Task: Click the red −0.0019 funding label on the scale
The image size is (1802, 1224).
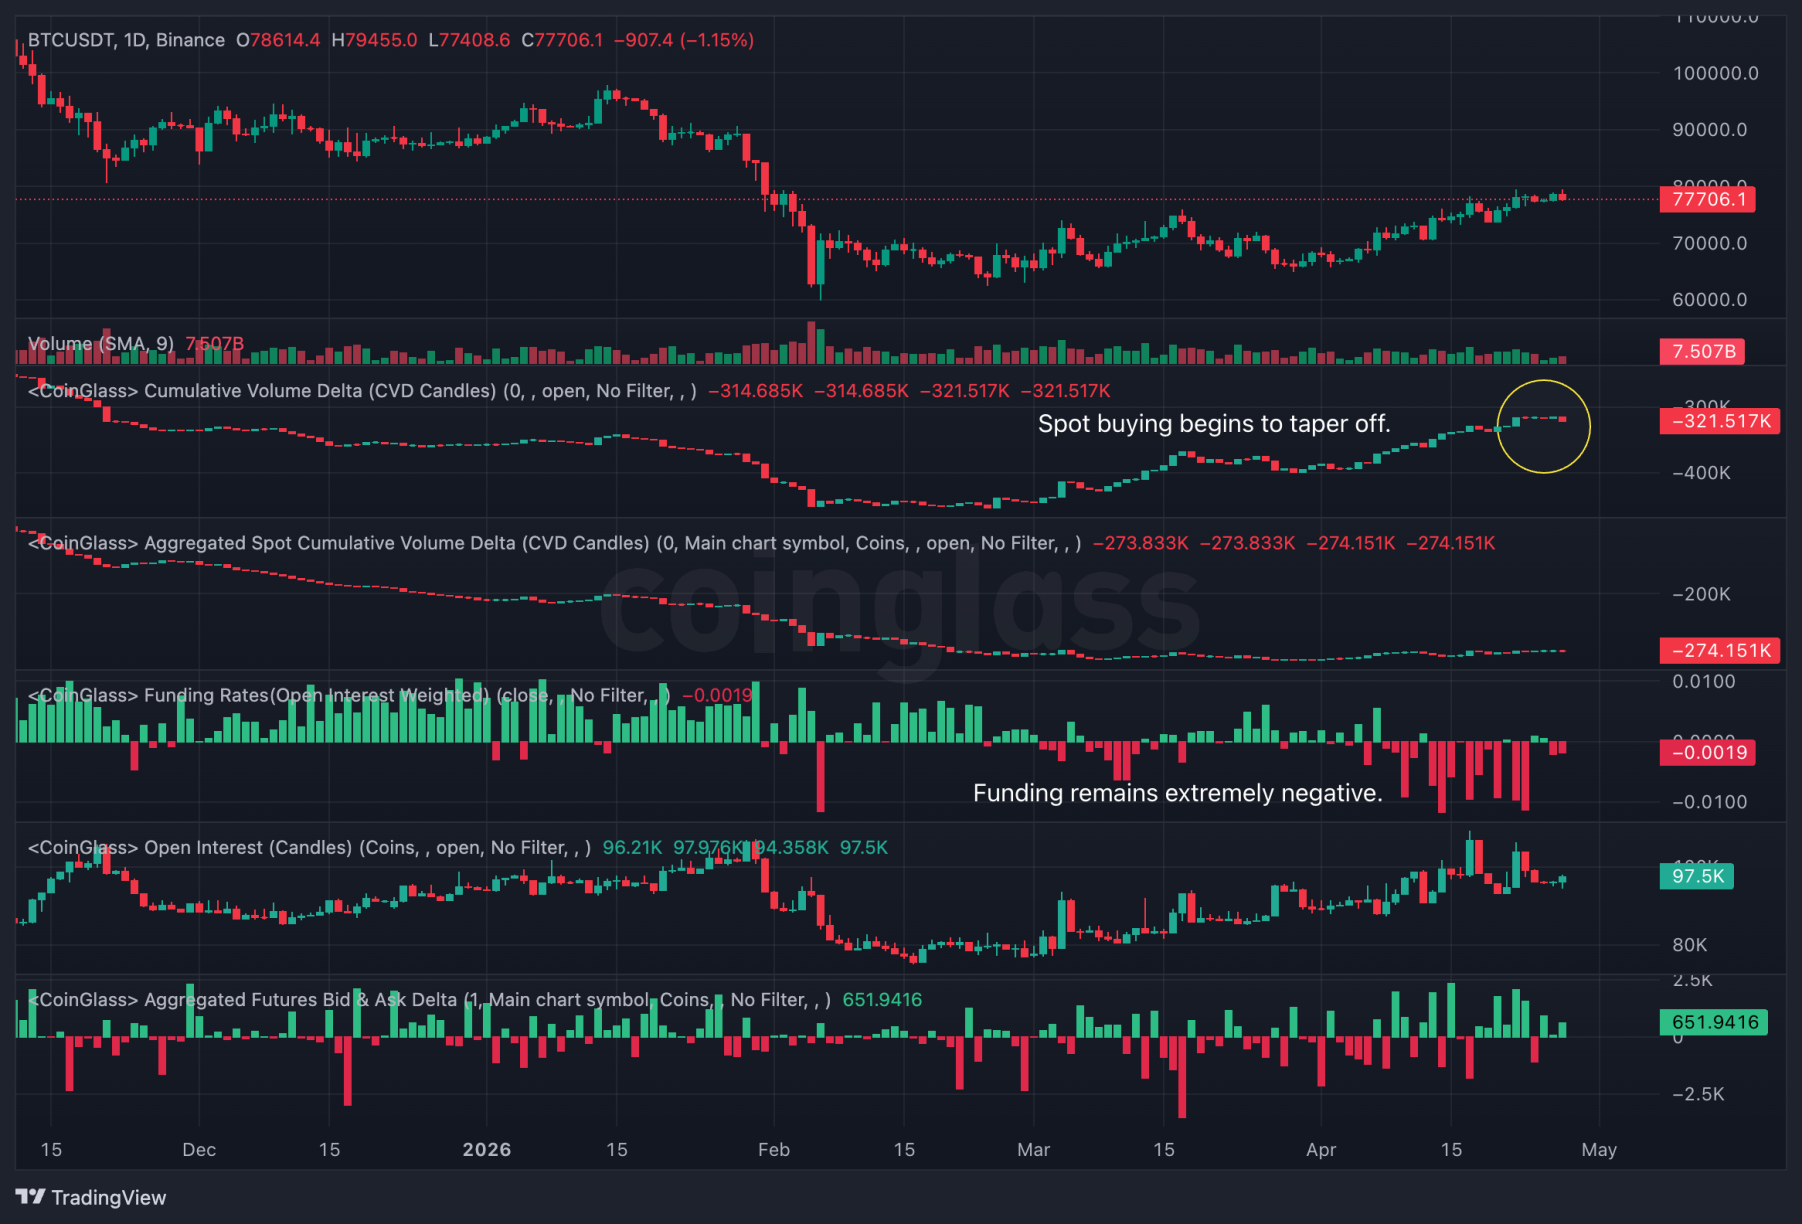Action: point(1708,752)
